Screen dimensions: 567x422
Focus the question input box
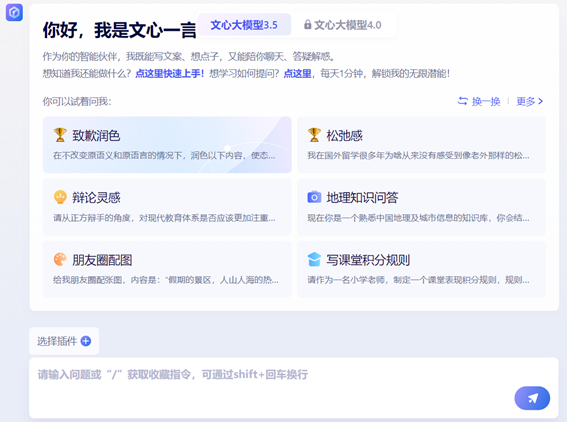click(294, 388)
